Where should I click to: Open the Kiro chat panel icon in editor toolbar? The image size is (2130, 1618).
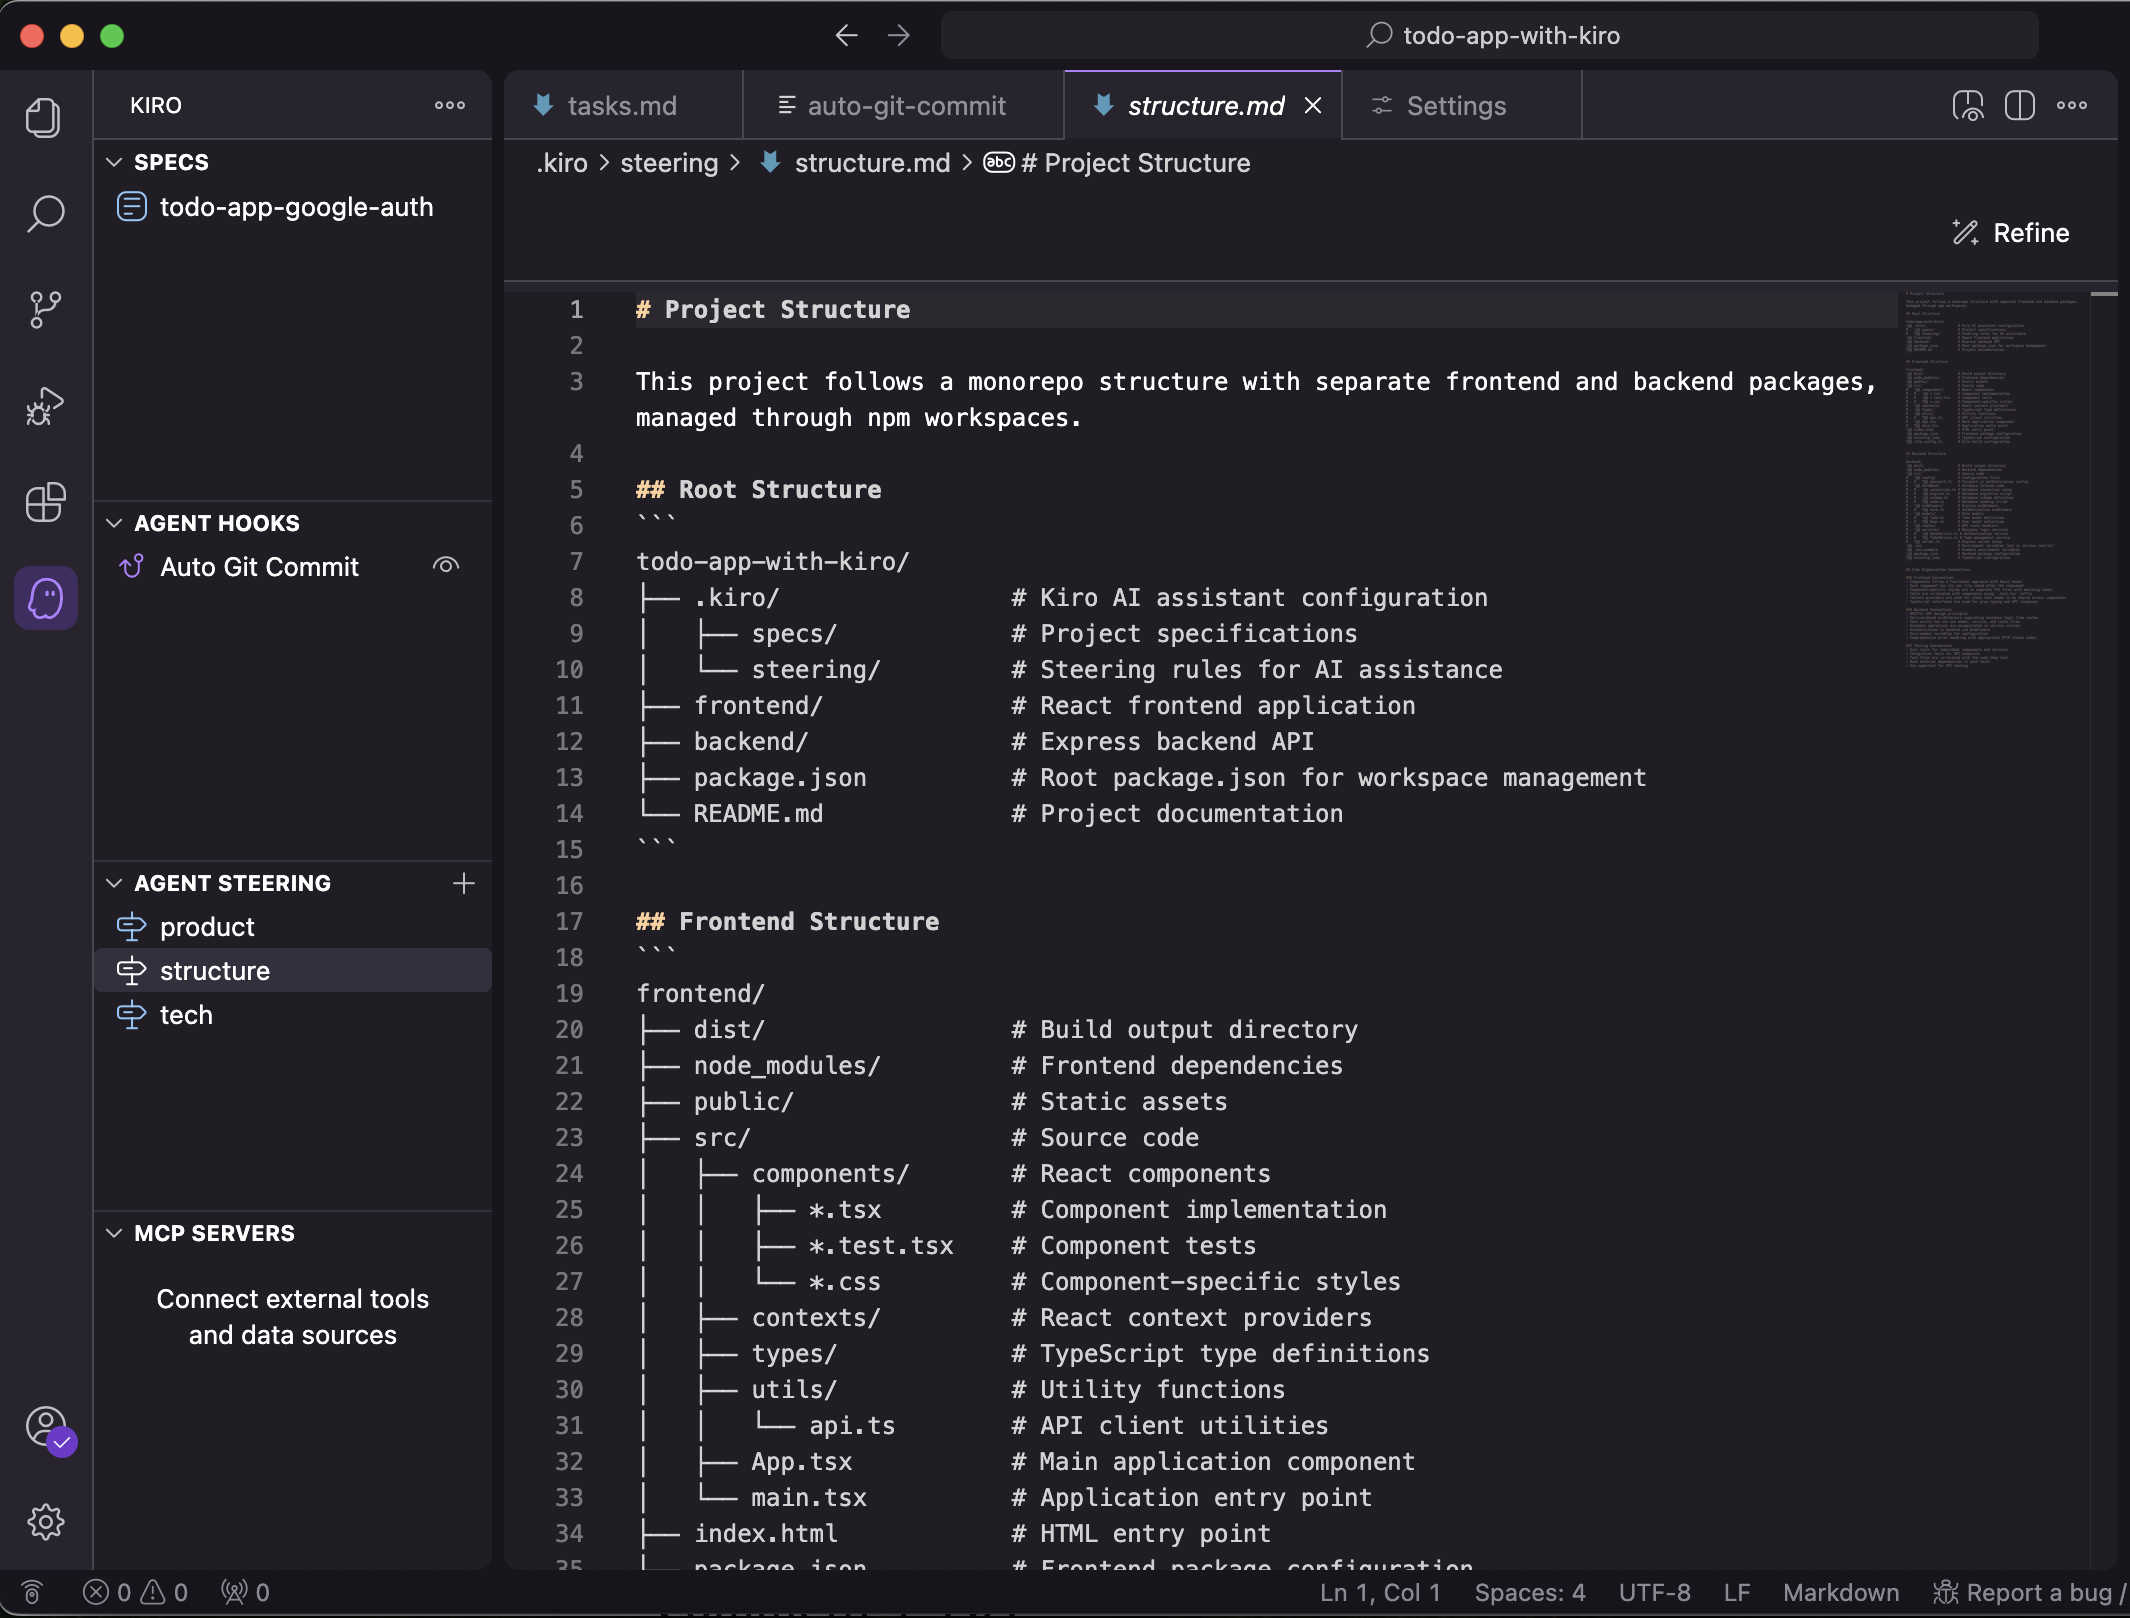pos(1968,105)
